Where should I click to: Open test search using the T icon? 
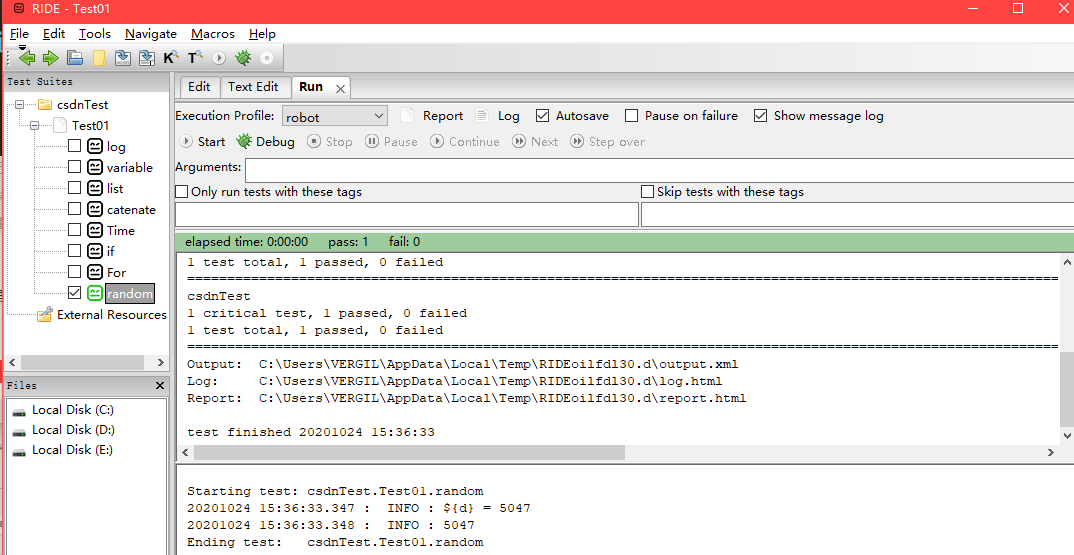pos(195,58)
